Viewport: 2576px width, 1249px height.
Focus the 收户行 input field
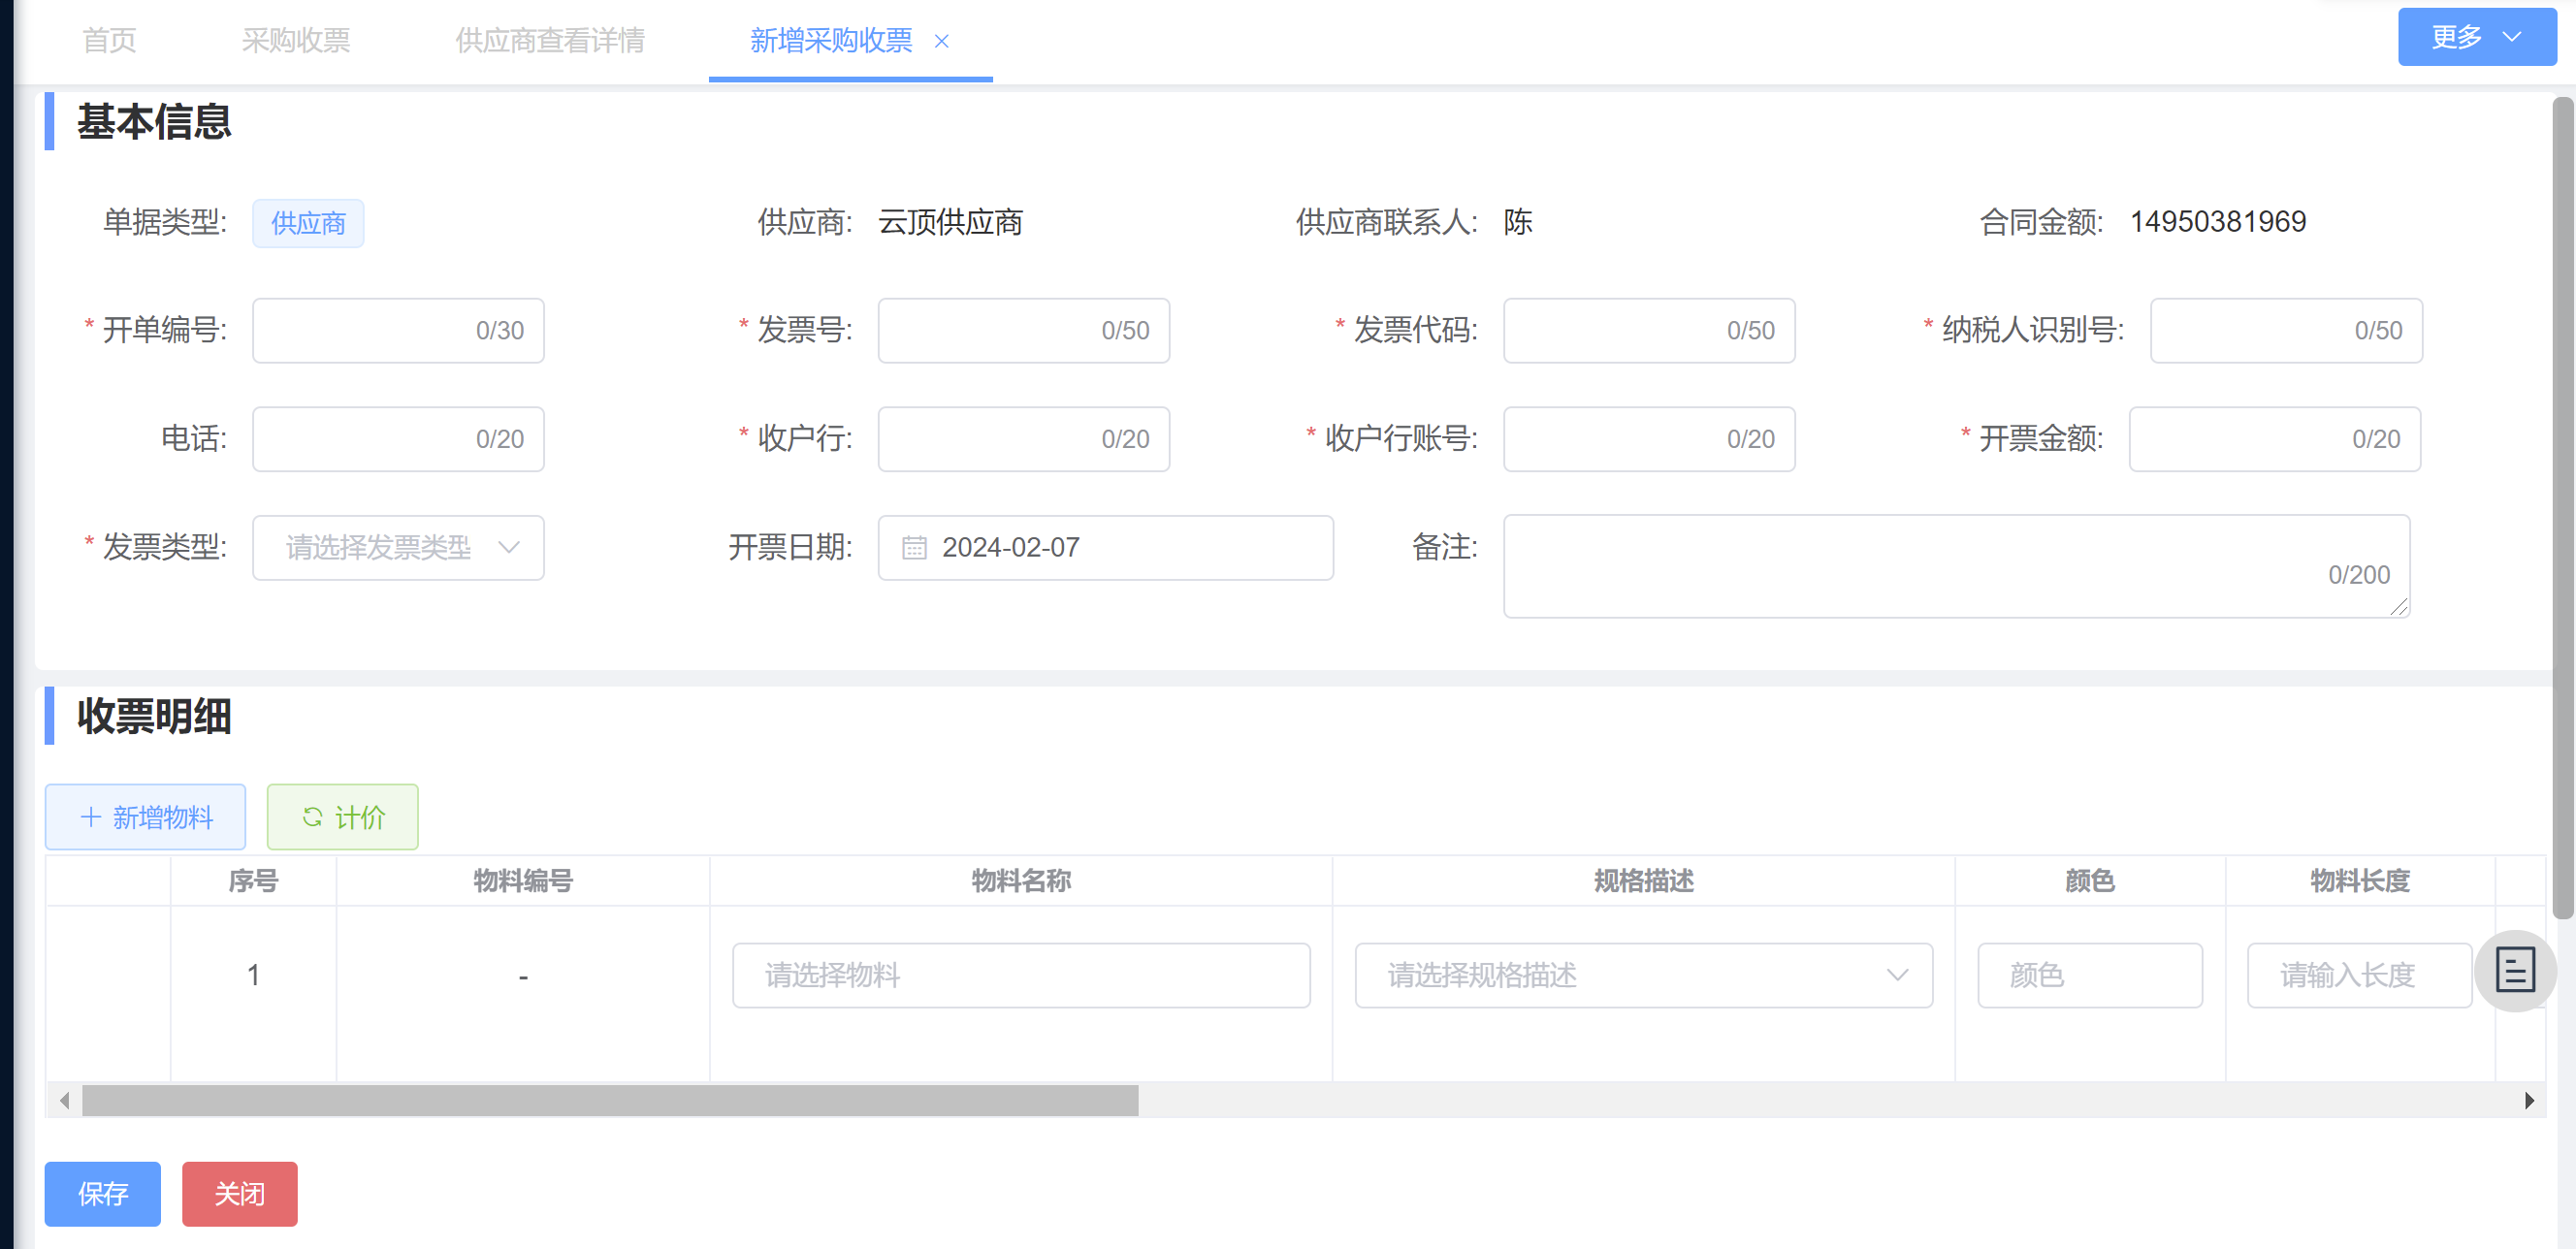pyautogui.click(x=1023, y=439)
